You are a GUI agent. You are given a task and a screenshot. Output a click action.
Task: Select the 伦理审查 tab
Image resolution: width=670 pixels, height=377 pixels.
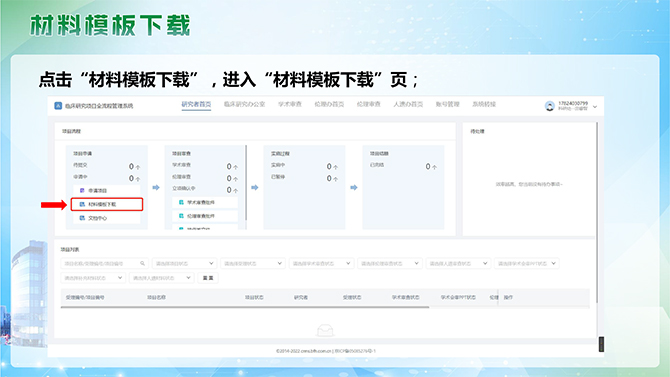(x=368, y=104)
